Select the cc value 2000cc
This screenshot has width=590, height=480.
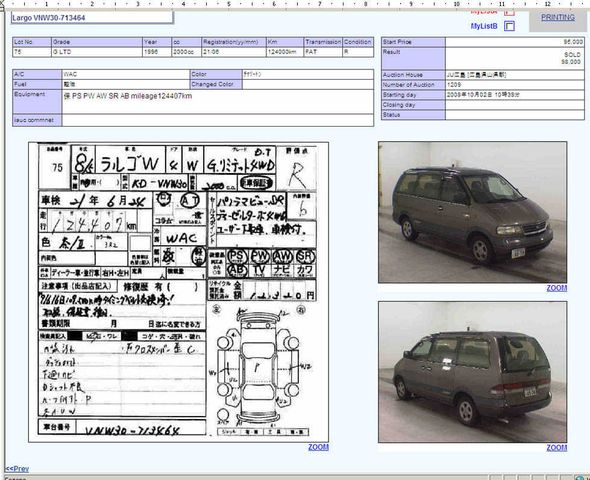183,52
